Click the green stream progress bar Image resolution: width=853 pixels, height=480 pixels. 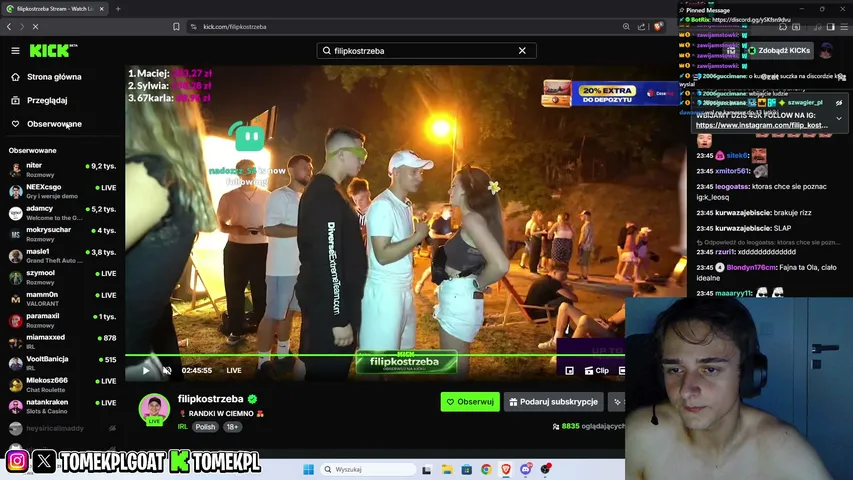tap(375, 355)
